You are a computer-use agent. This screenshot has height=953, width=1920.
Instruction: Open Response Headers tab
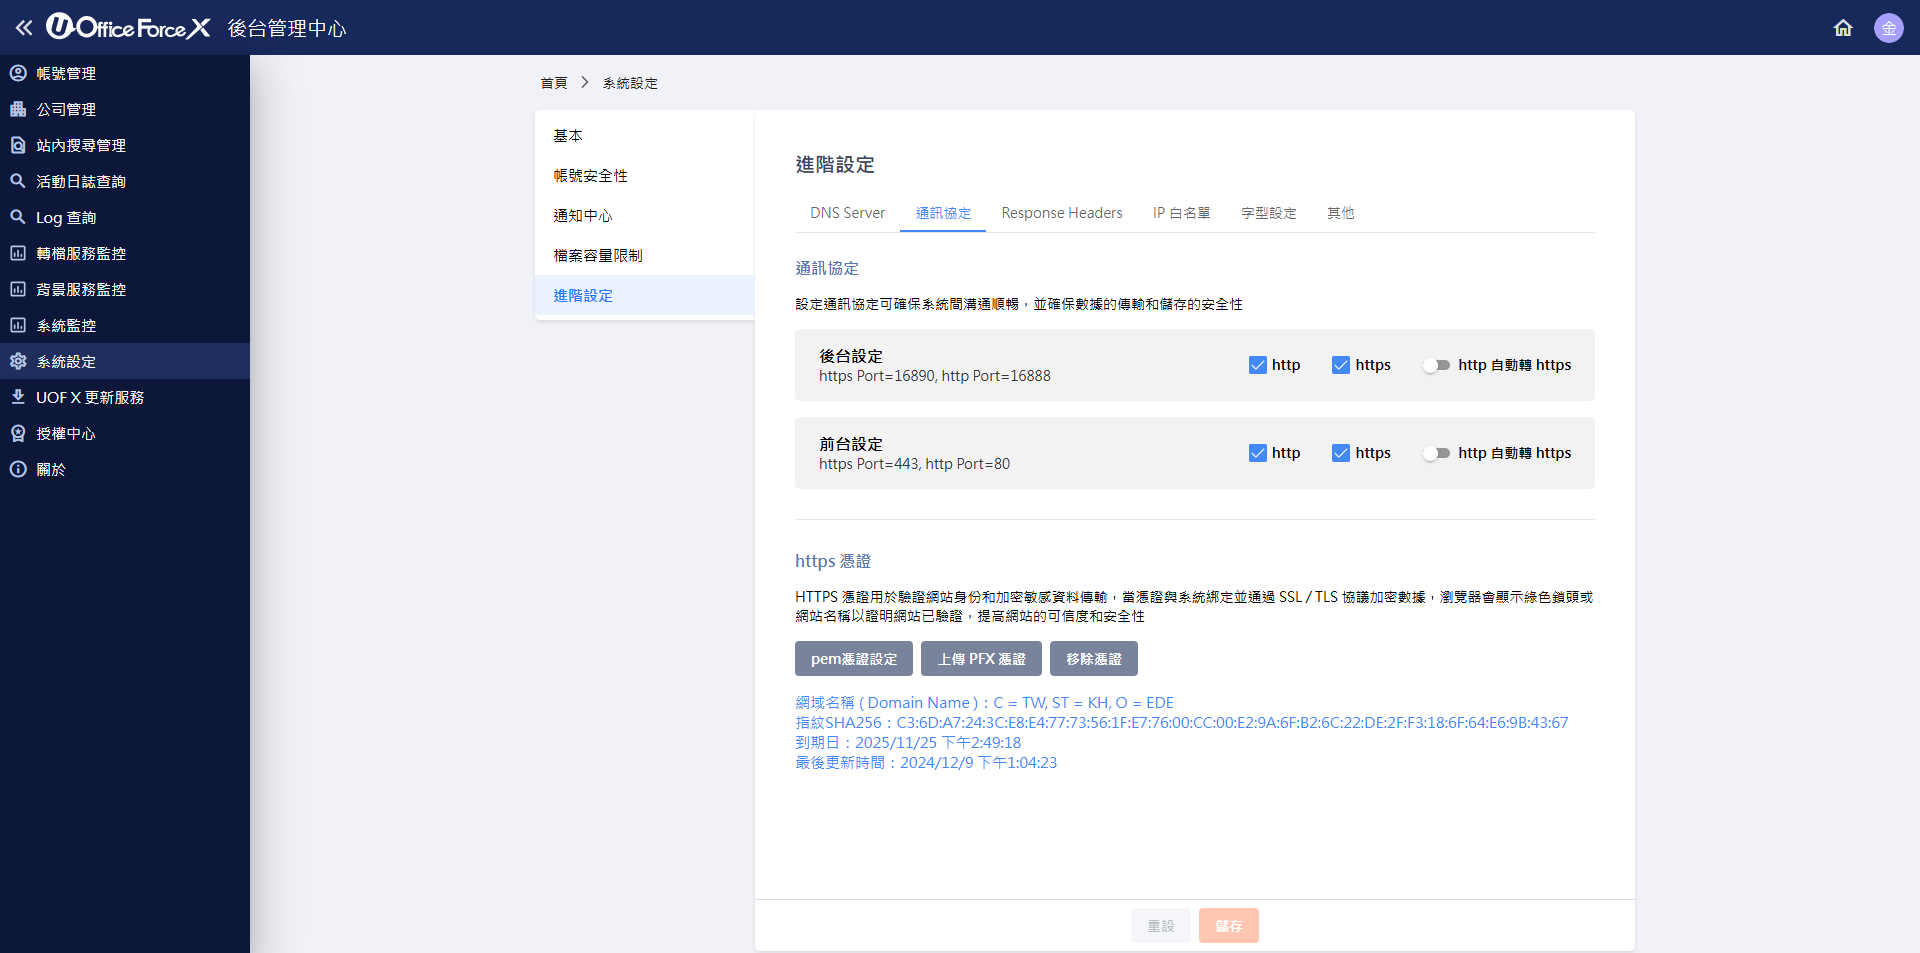1062,213
